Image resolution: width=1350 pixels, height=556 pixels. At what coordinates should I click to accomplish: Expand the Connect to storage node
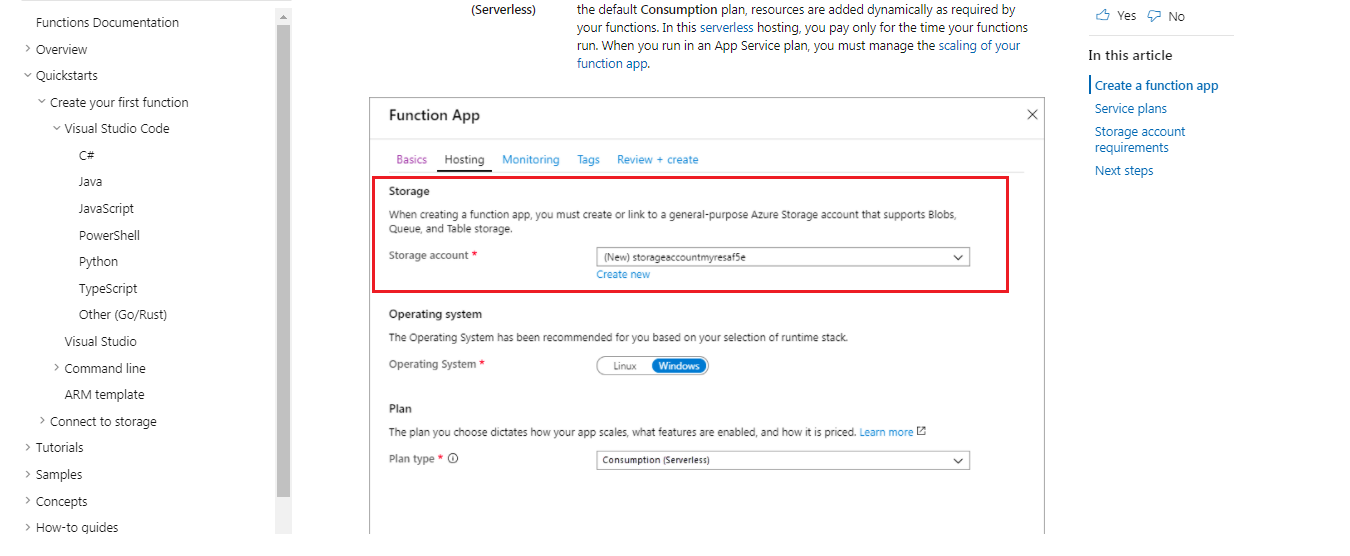click(x=41, y=422)
